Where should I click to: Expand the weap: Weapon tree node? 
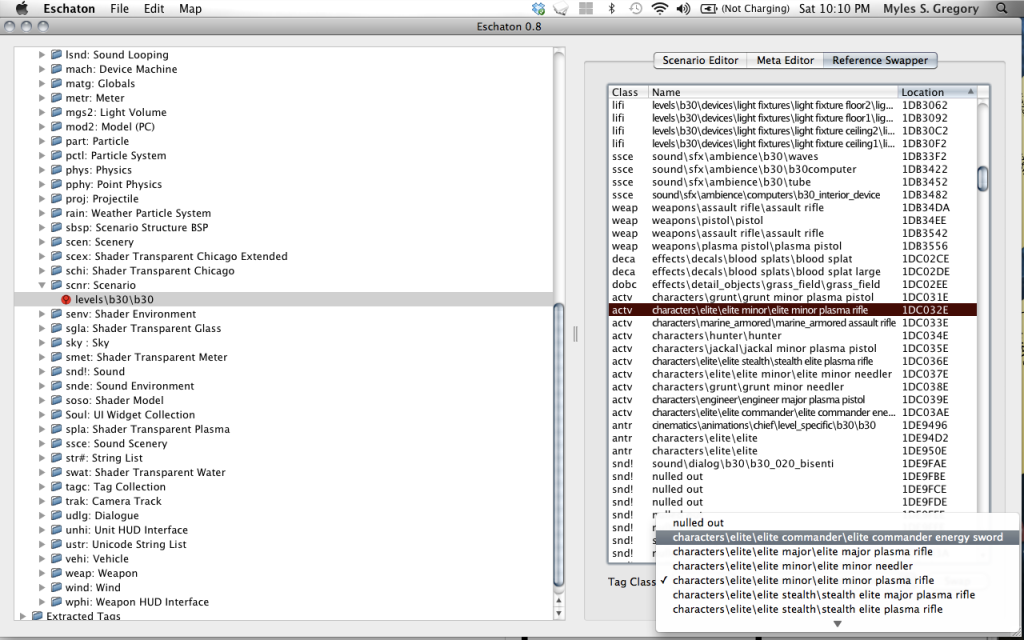pos(42,573)
